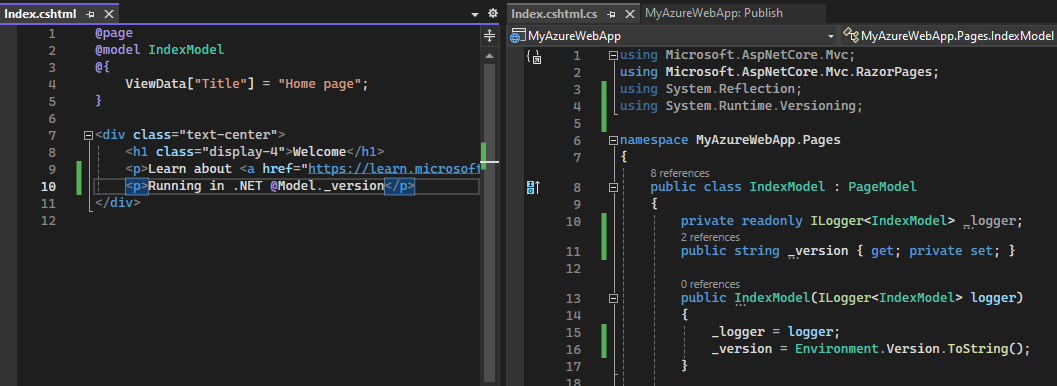1057x386 pixels.
Task: Click line number 12 in Index.cshtml
Action: (48, 220)
